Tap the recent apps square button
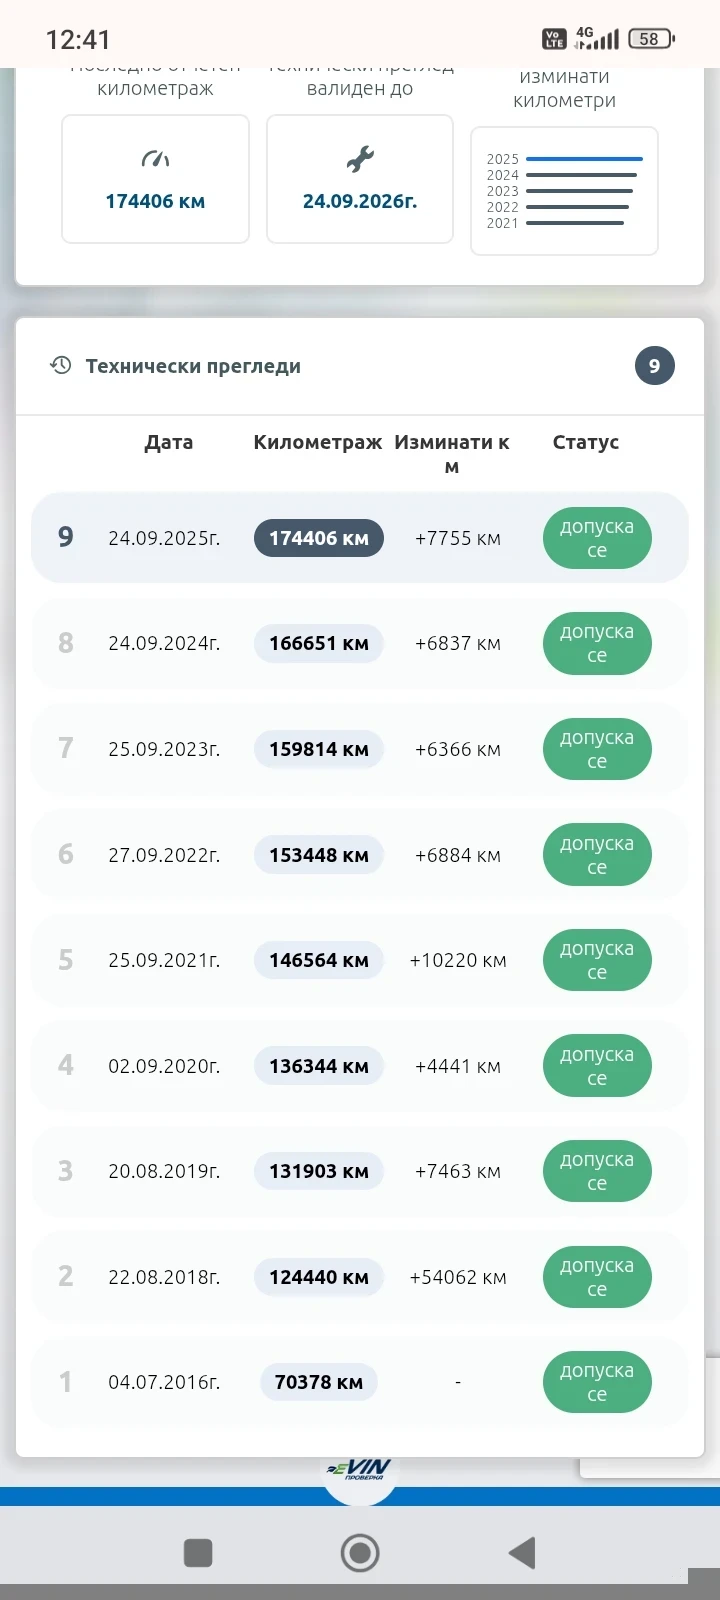This screenshot has width=720, height=1600. (198, 1553)
